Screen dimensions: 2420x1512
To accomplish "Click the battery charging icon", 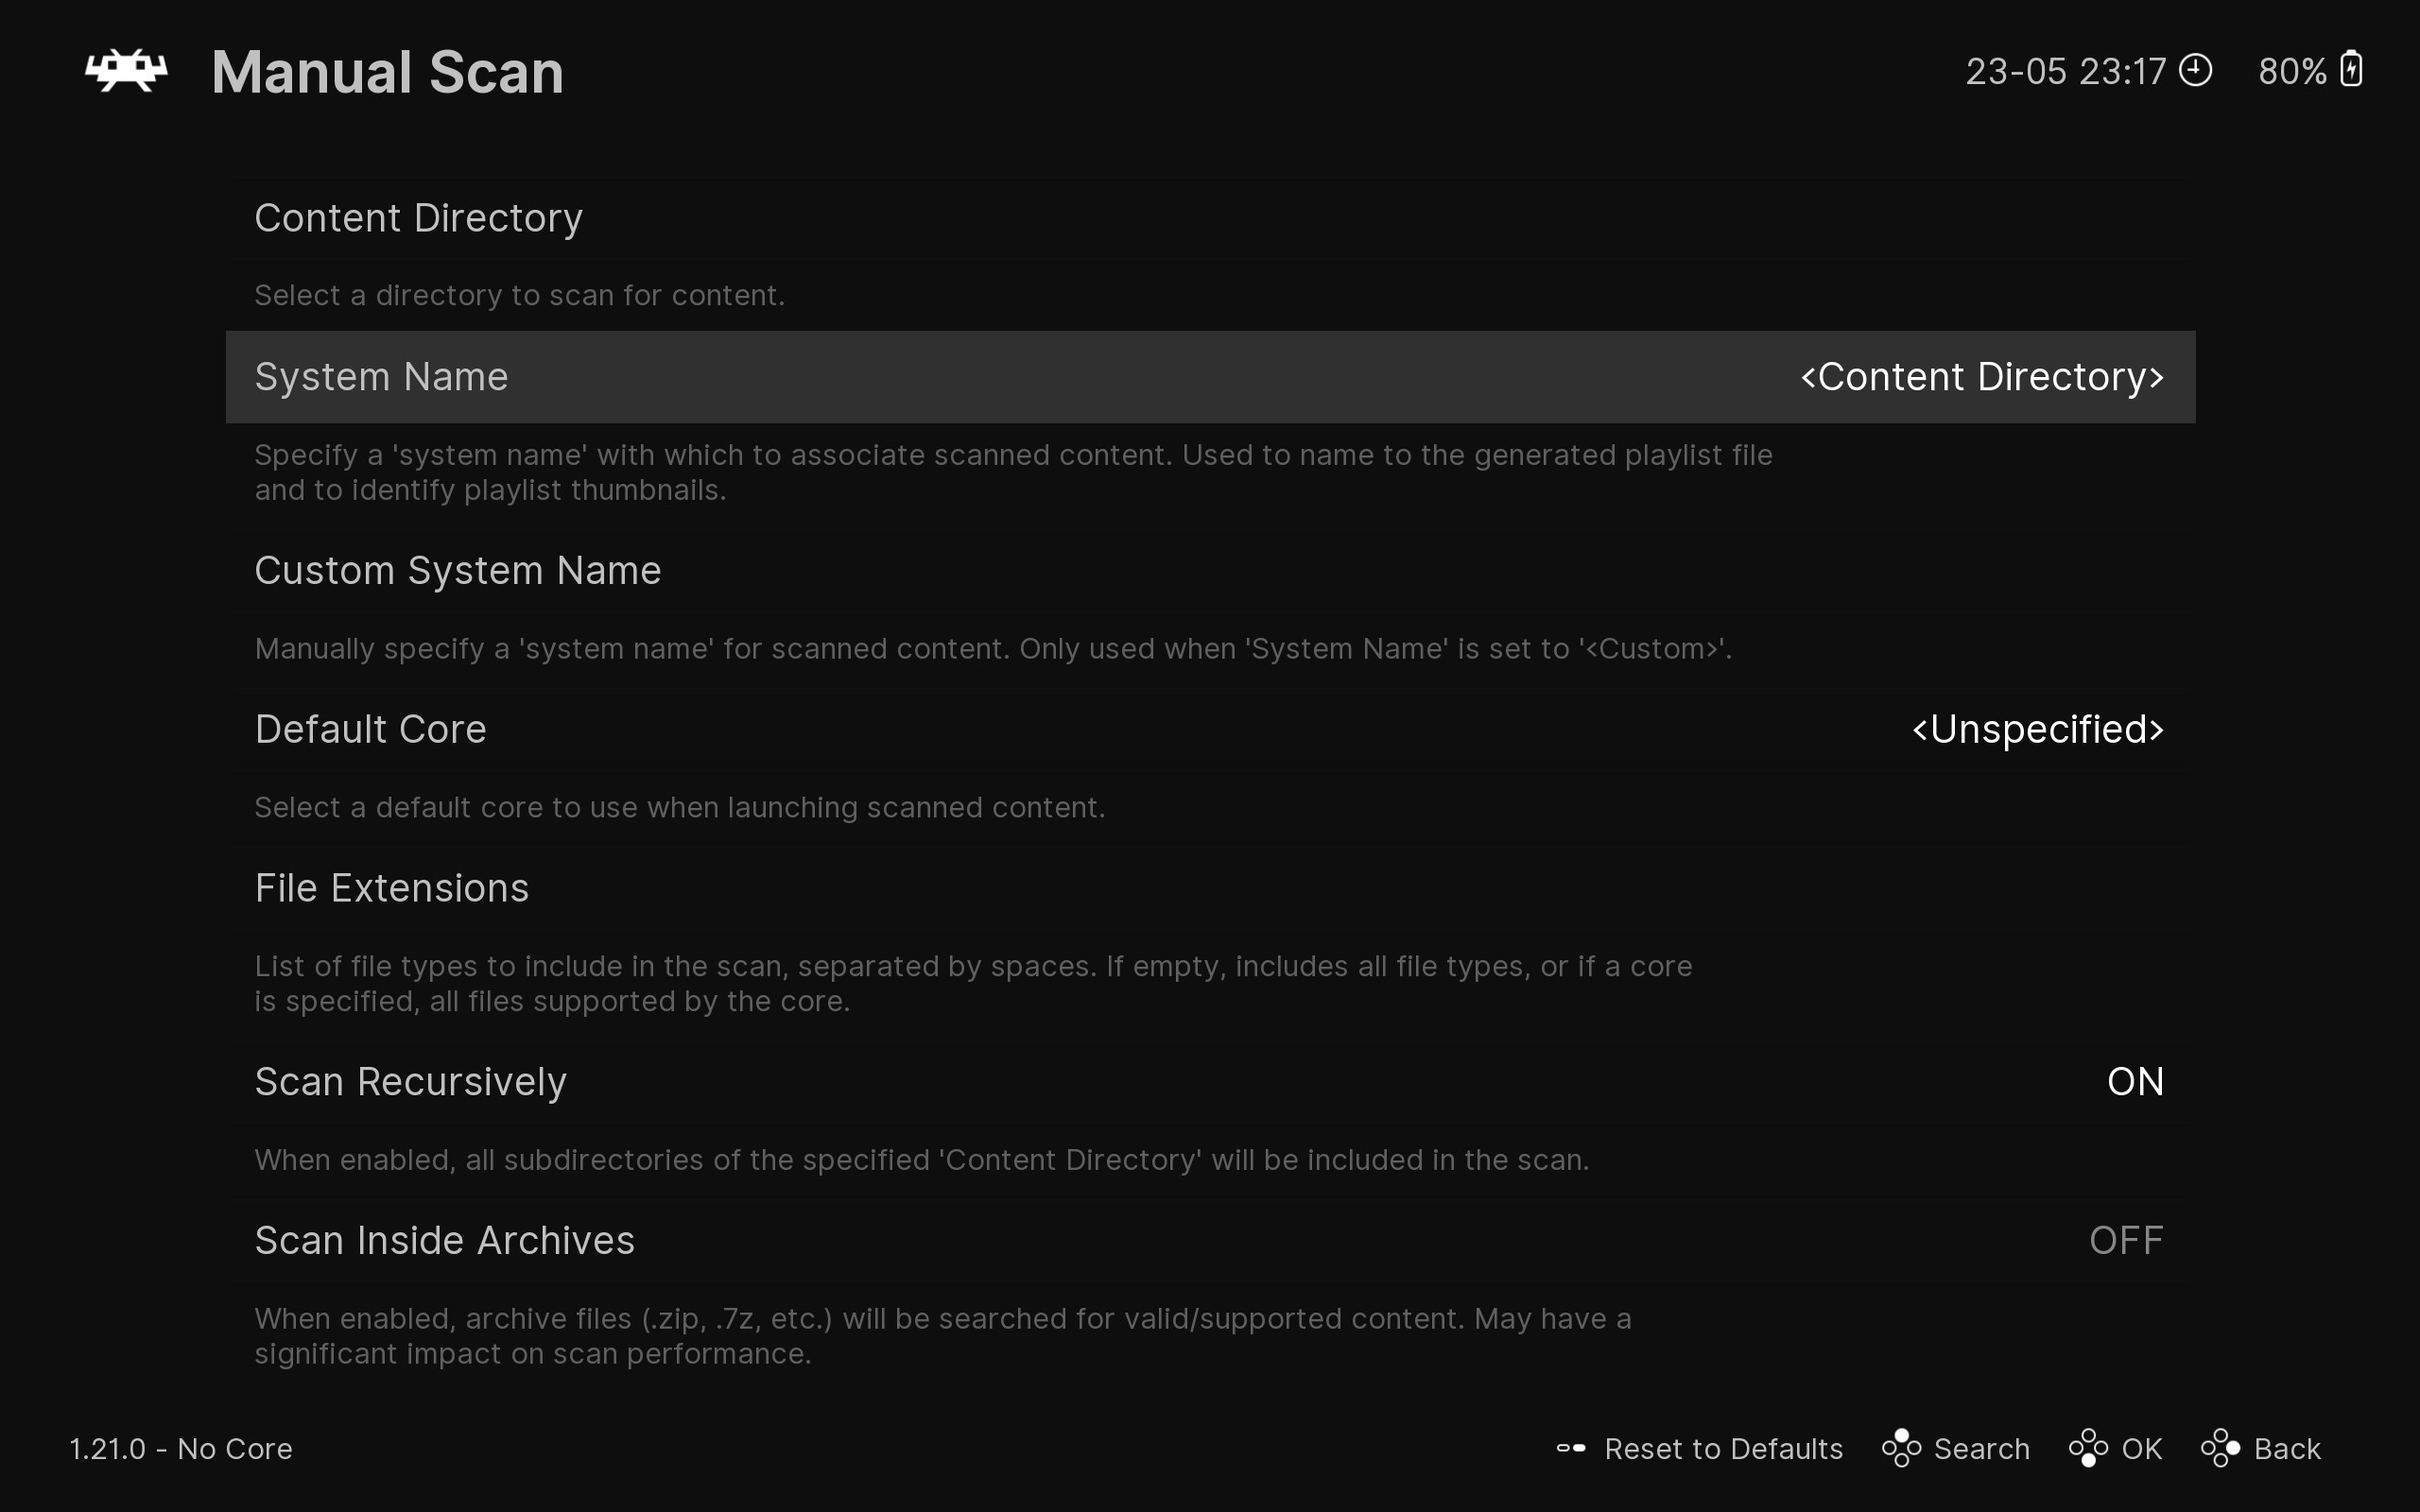I will [x=2352, y=70].
